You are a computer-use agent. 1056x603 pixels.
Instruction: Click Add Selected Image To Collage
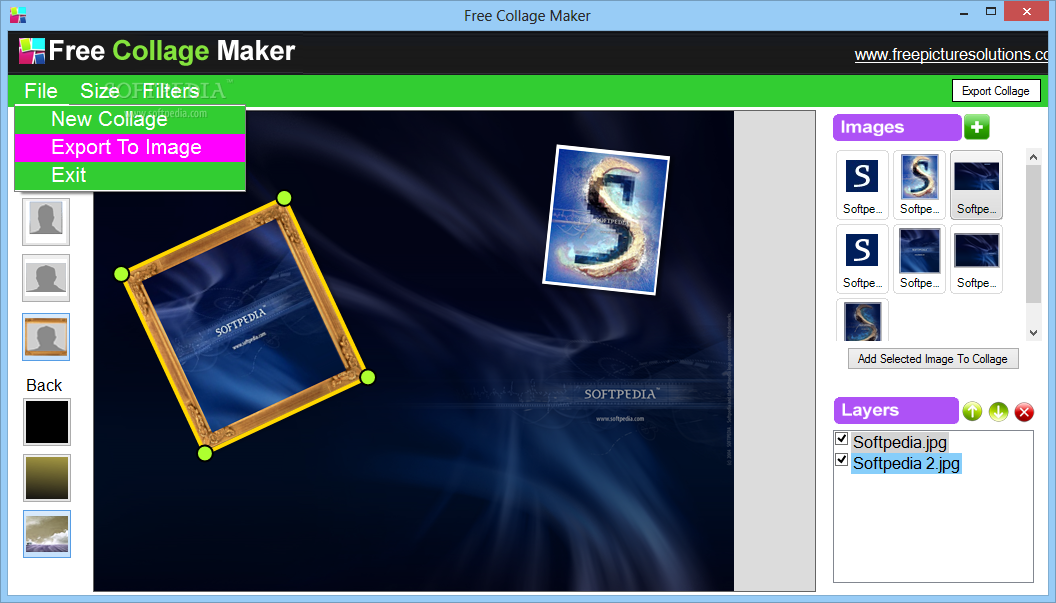click(933, 359)
